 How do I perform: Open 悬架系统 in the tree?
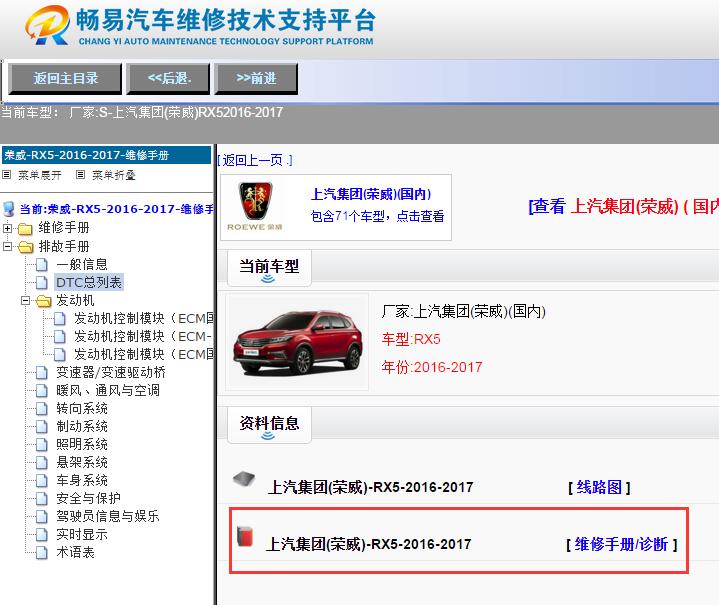pos(82,462)
